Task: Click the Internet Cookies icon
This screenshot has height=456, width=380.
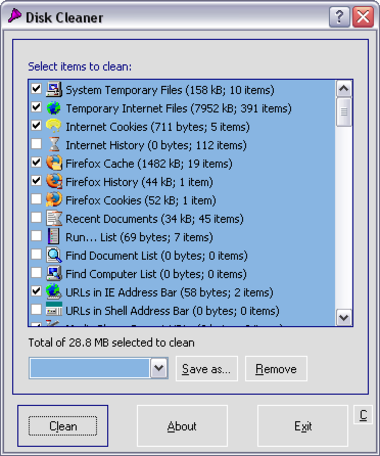Action: pos(54,126)
